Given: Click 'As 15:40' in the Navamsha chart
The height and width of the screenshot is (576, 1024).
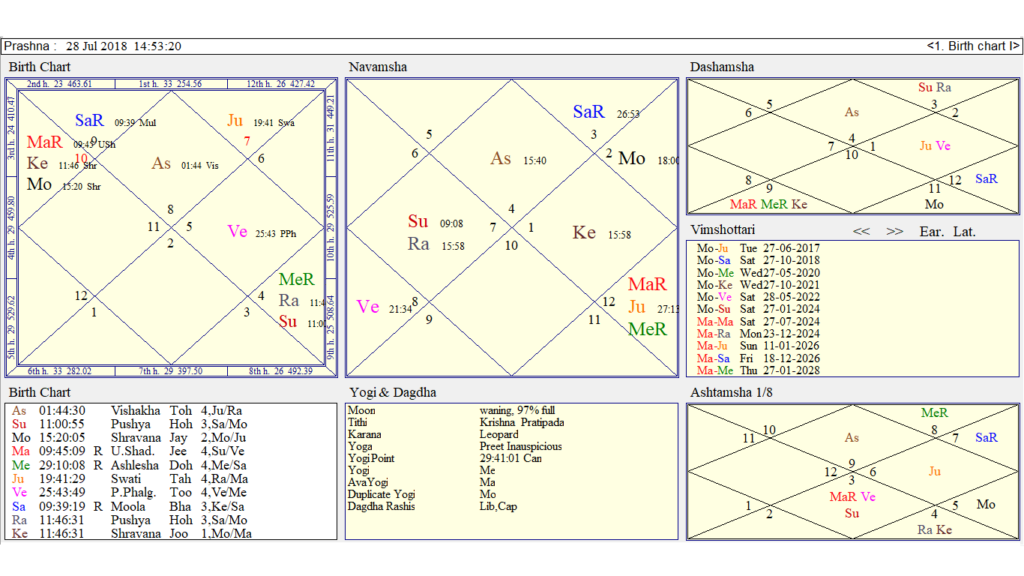Looking at the screenshot, I should 519,159.
